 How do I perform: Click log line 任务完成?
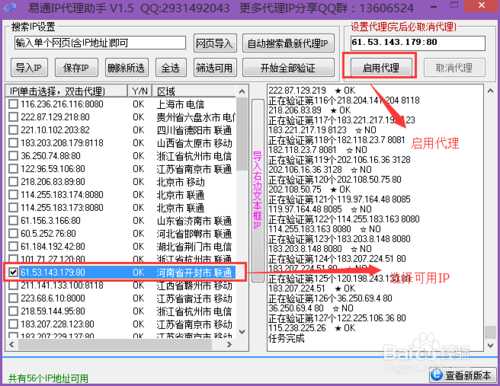286,338
